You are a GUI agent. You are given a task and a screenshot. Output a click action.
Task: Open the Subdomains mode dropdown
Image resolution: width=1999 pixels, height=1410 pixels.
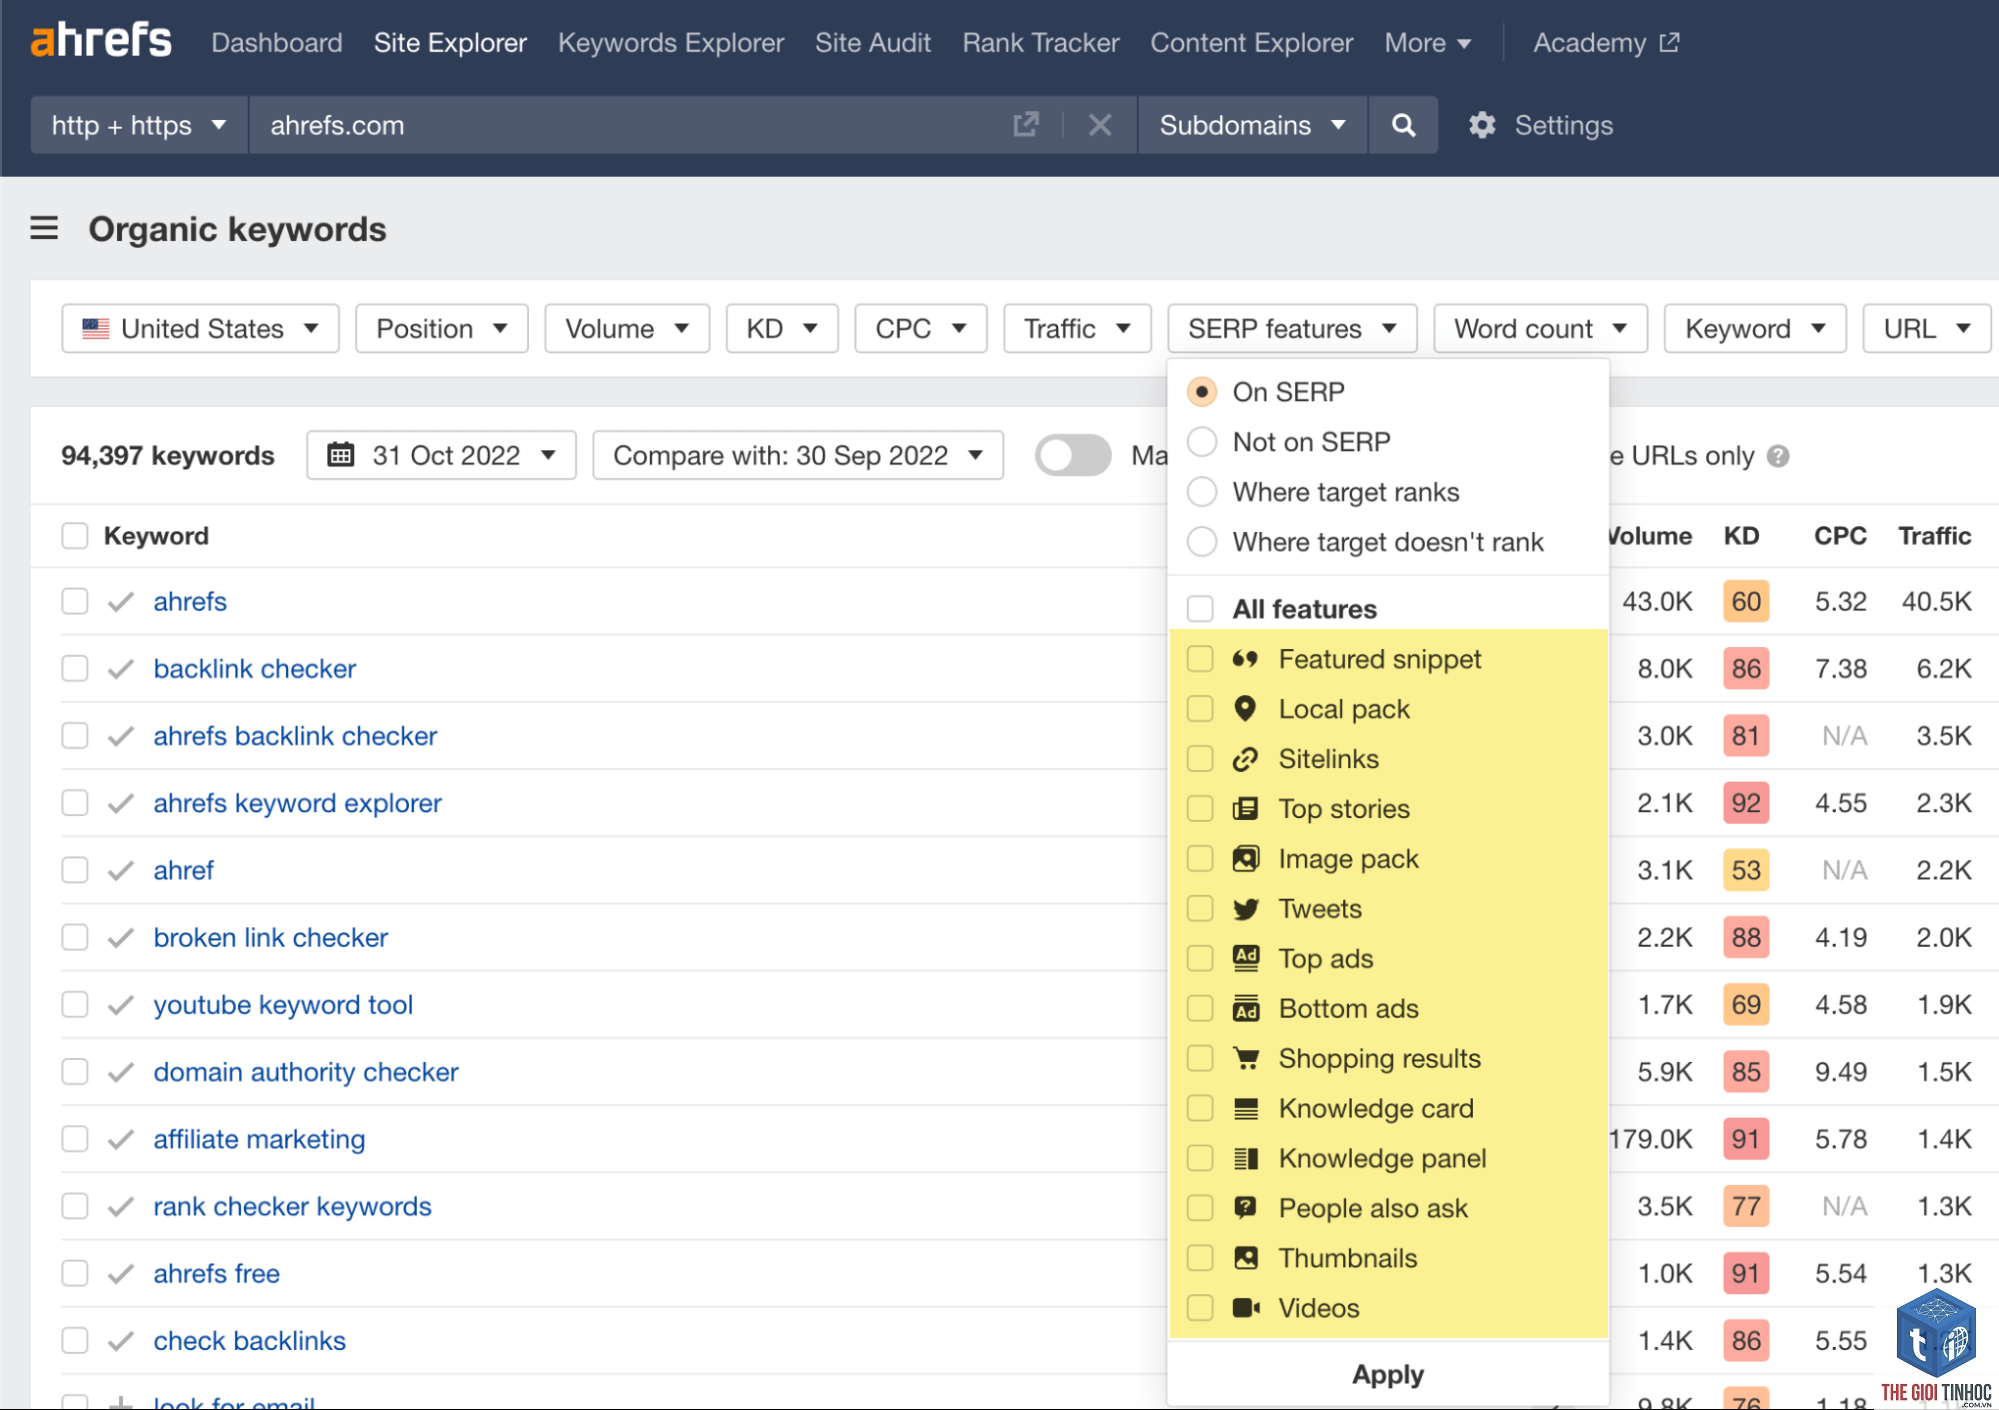(x=1252, y=125)
